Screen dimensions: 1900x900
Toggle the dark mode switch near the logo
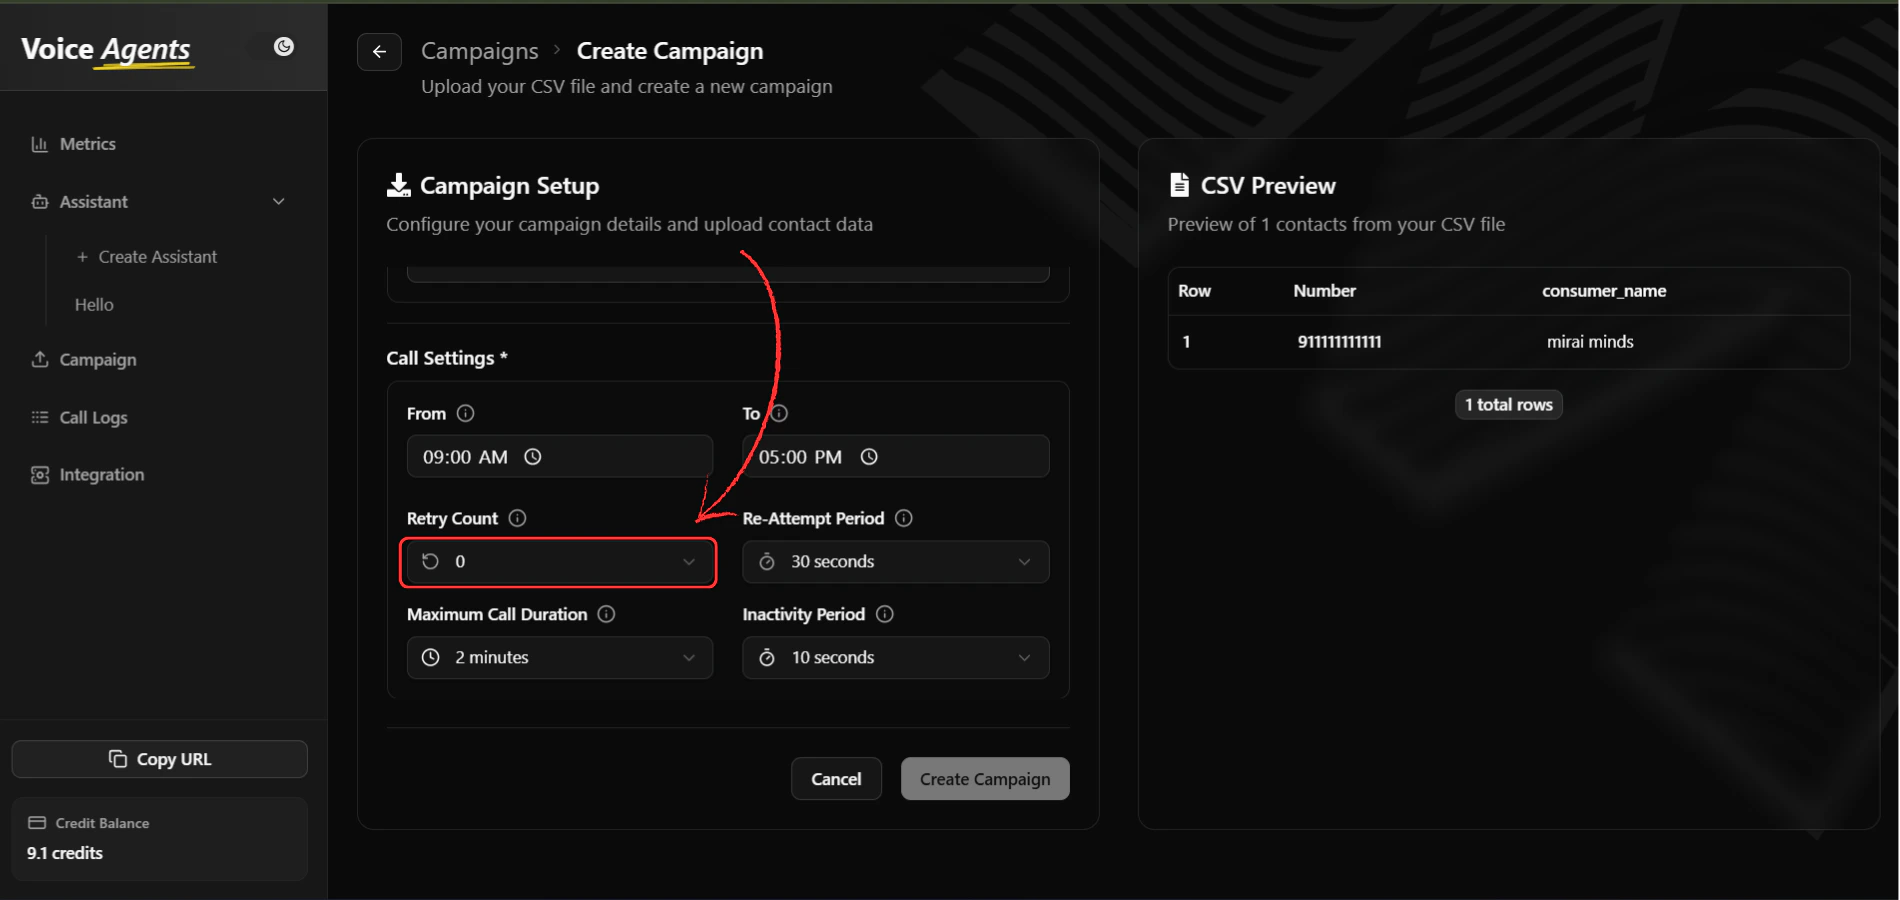(x=284, y=46)
